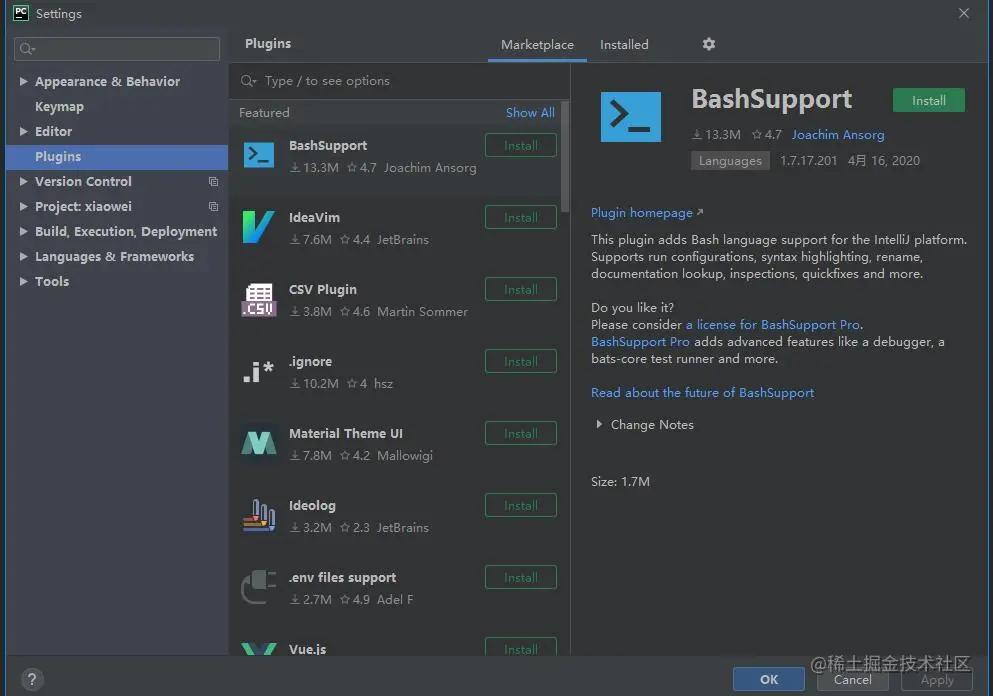Click Cancel to discard settings
993x696 pixels.
click(x=852, y=680)
